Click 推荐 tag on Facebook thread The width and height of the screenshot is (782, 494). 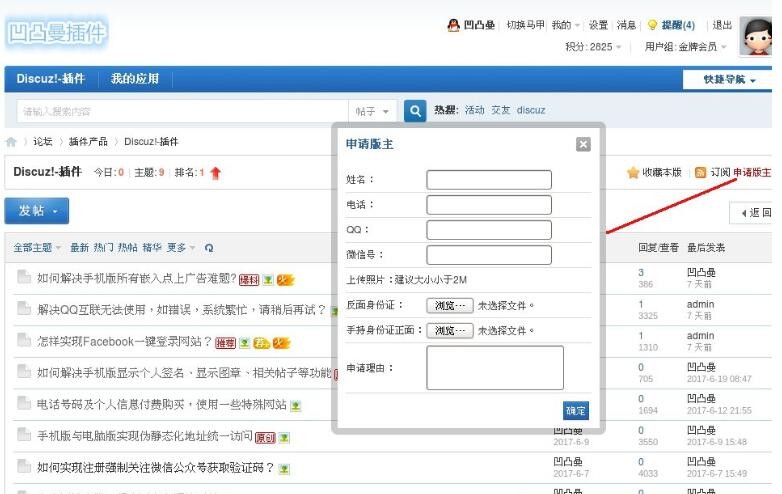[x=225, y=343]
